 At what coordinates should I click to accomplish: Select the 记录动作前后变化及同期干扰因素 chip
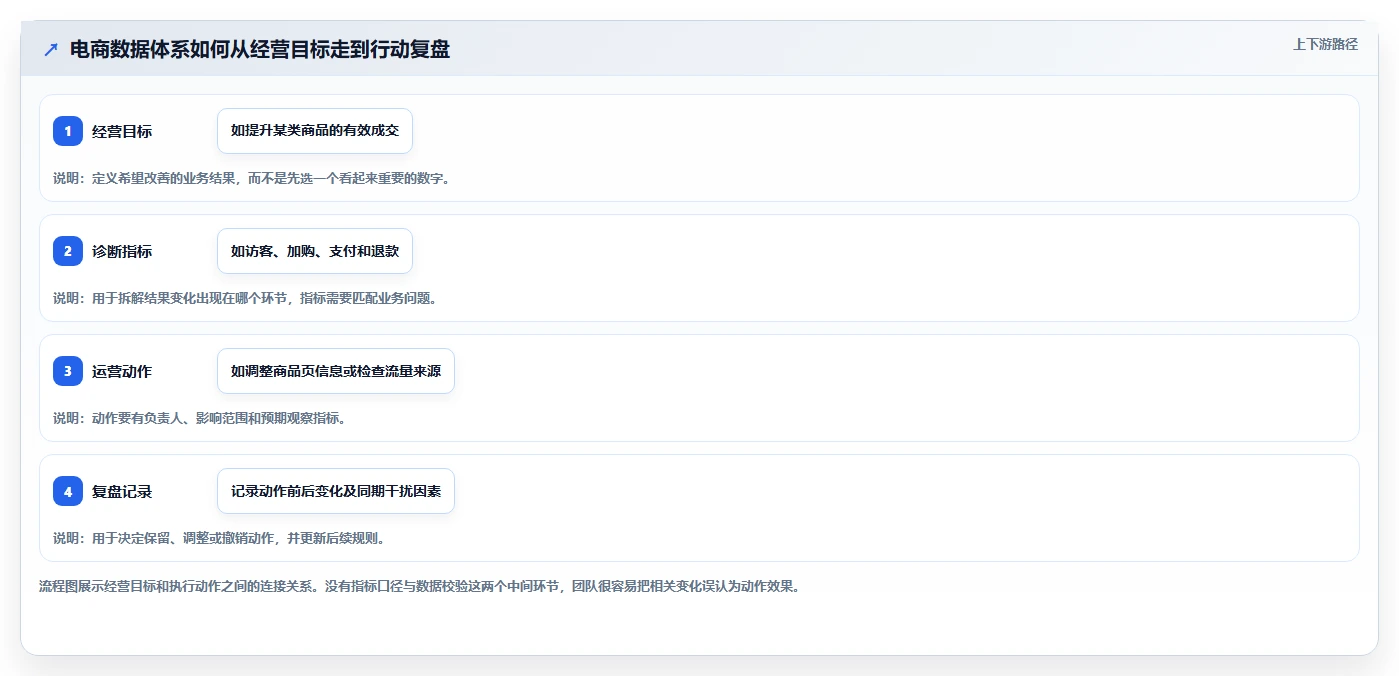(x=336, y=491)
